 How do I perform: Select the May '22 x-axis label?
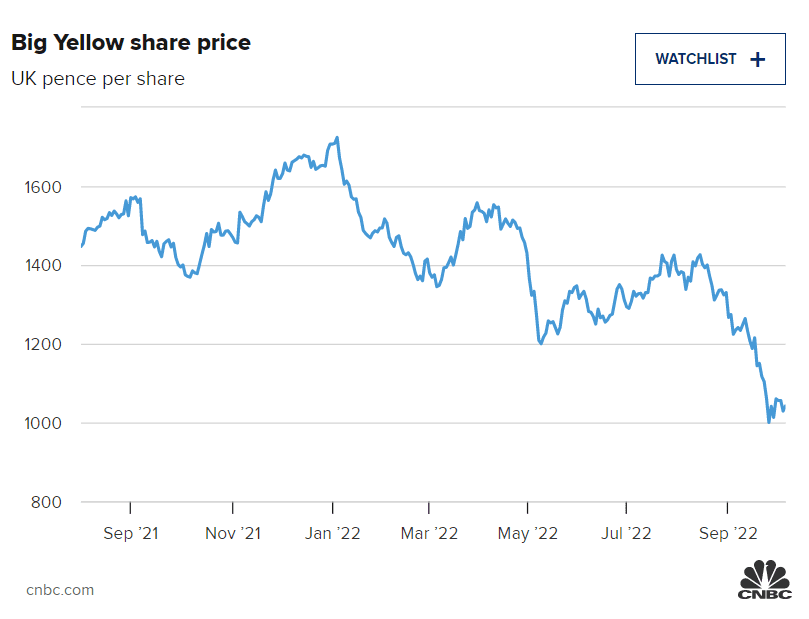(x=527, y=534)
